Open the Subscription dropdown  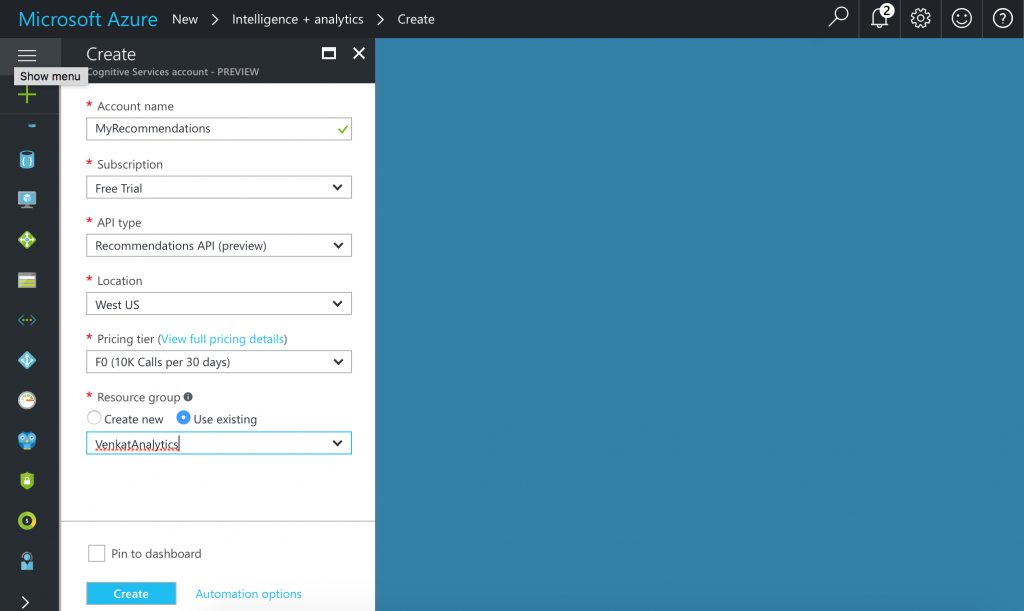(219, 188)
